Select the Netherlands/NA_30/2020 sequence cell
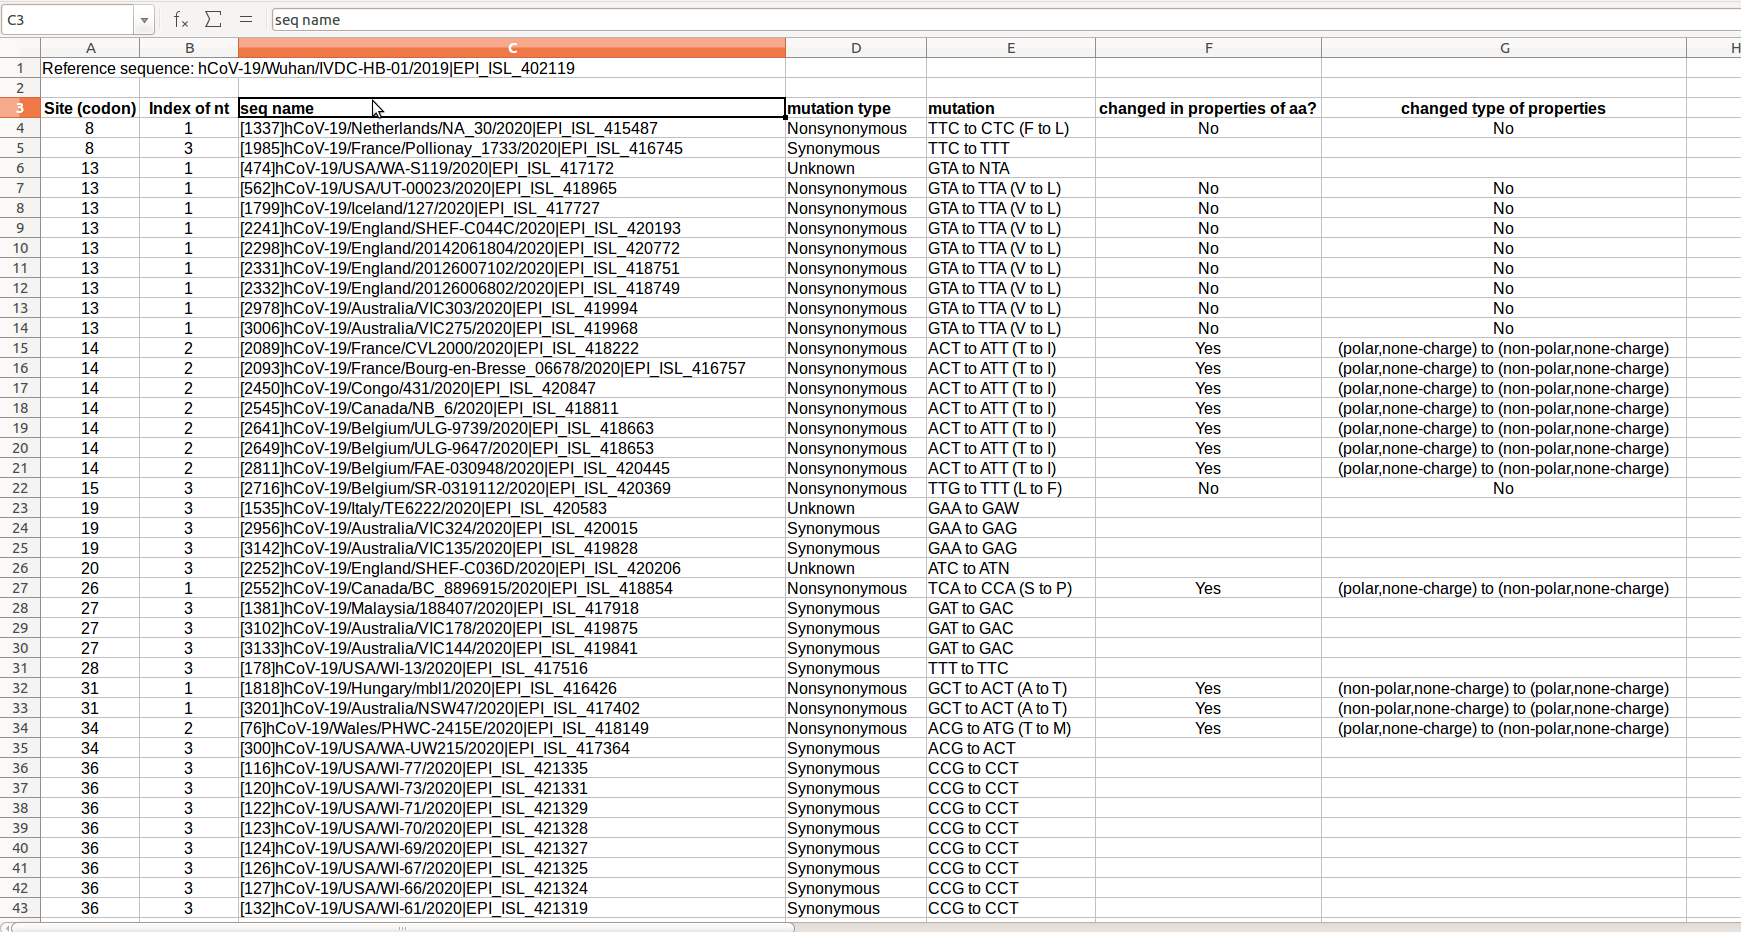The height and width of the screenshot is (932, 1741). coord(512,128)
